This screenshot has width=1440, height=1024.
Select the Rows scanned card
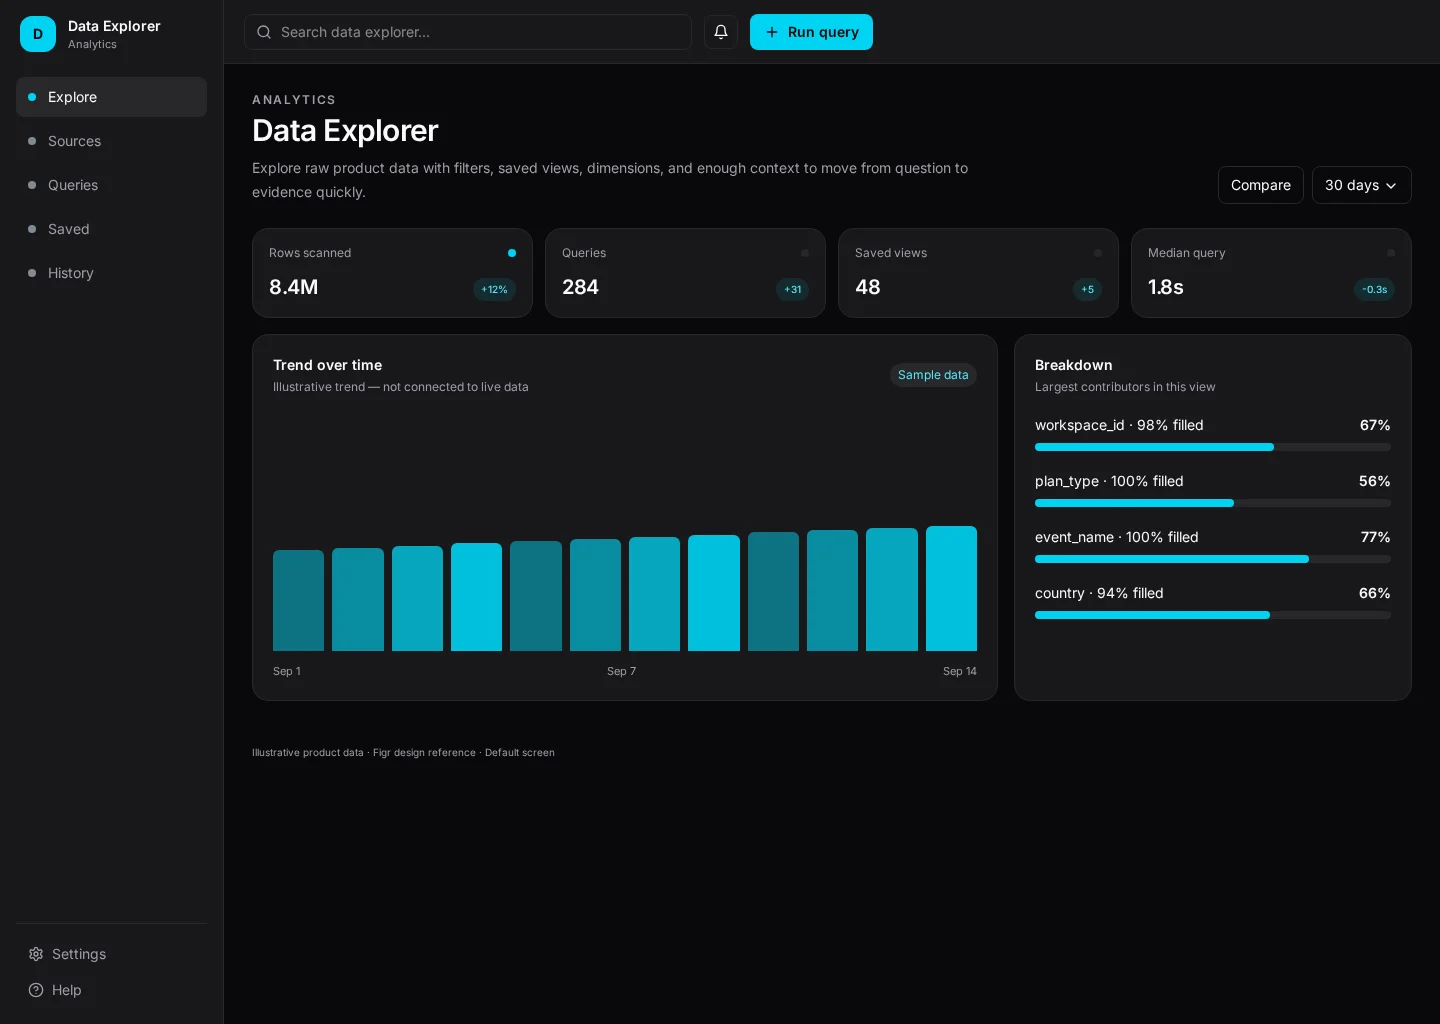(x=392, y=273)
